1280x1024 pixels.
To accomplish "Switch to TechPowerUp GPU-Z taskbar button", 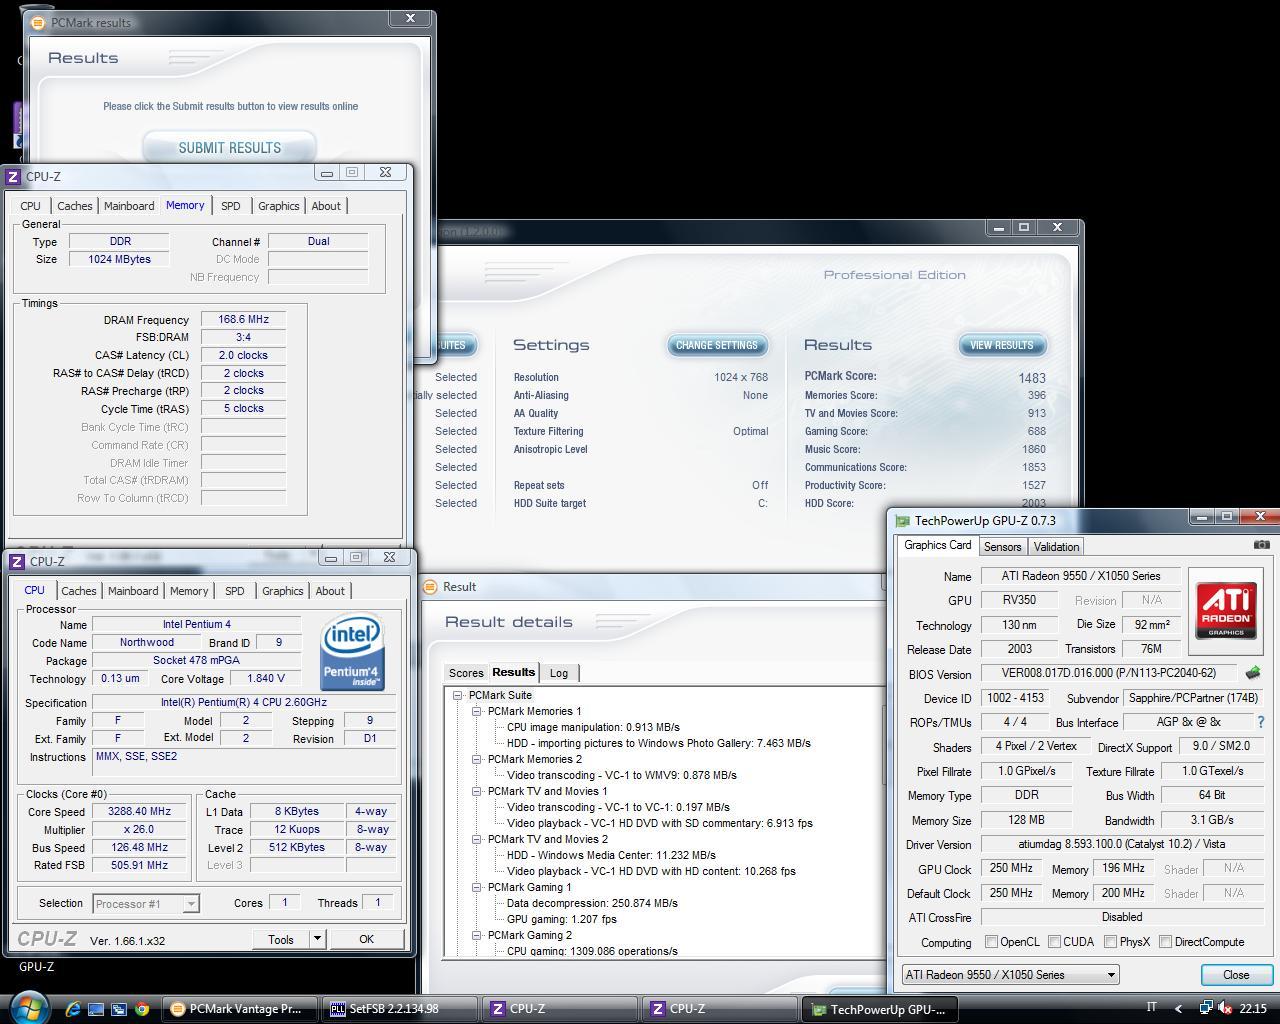I will (x=882, y=1009).
